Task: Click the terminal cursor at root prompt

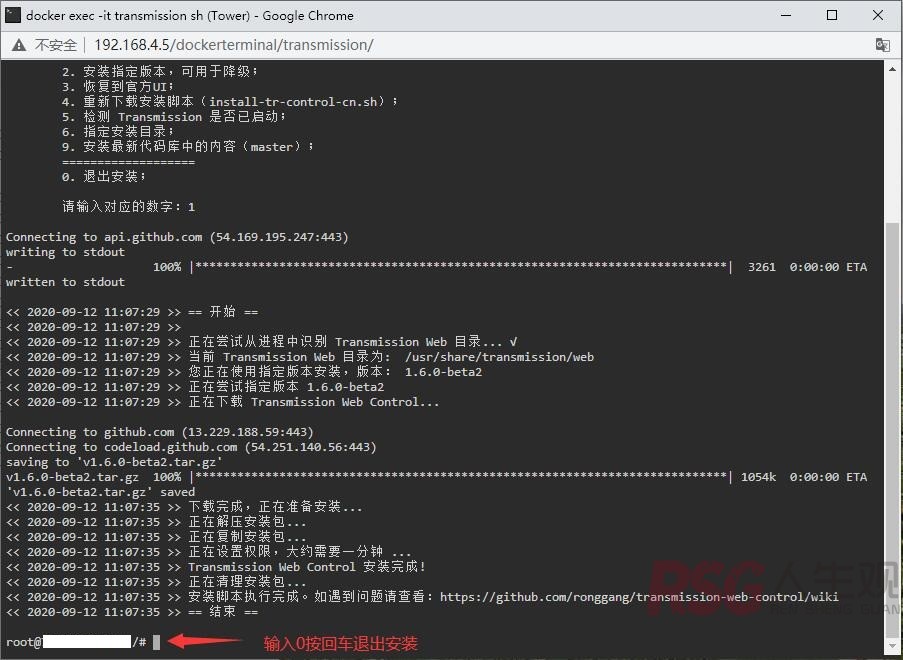Action: 156,642
